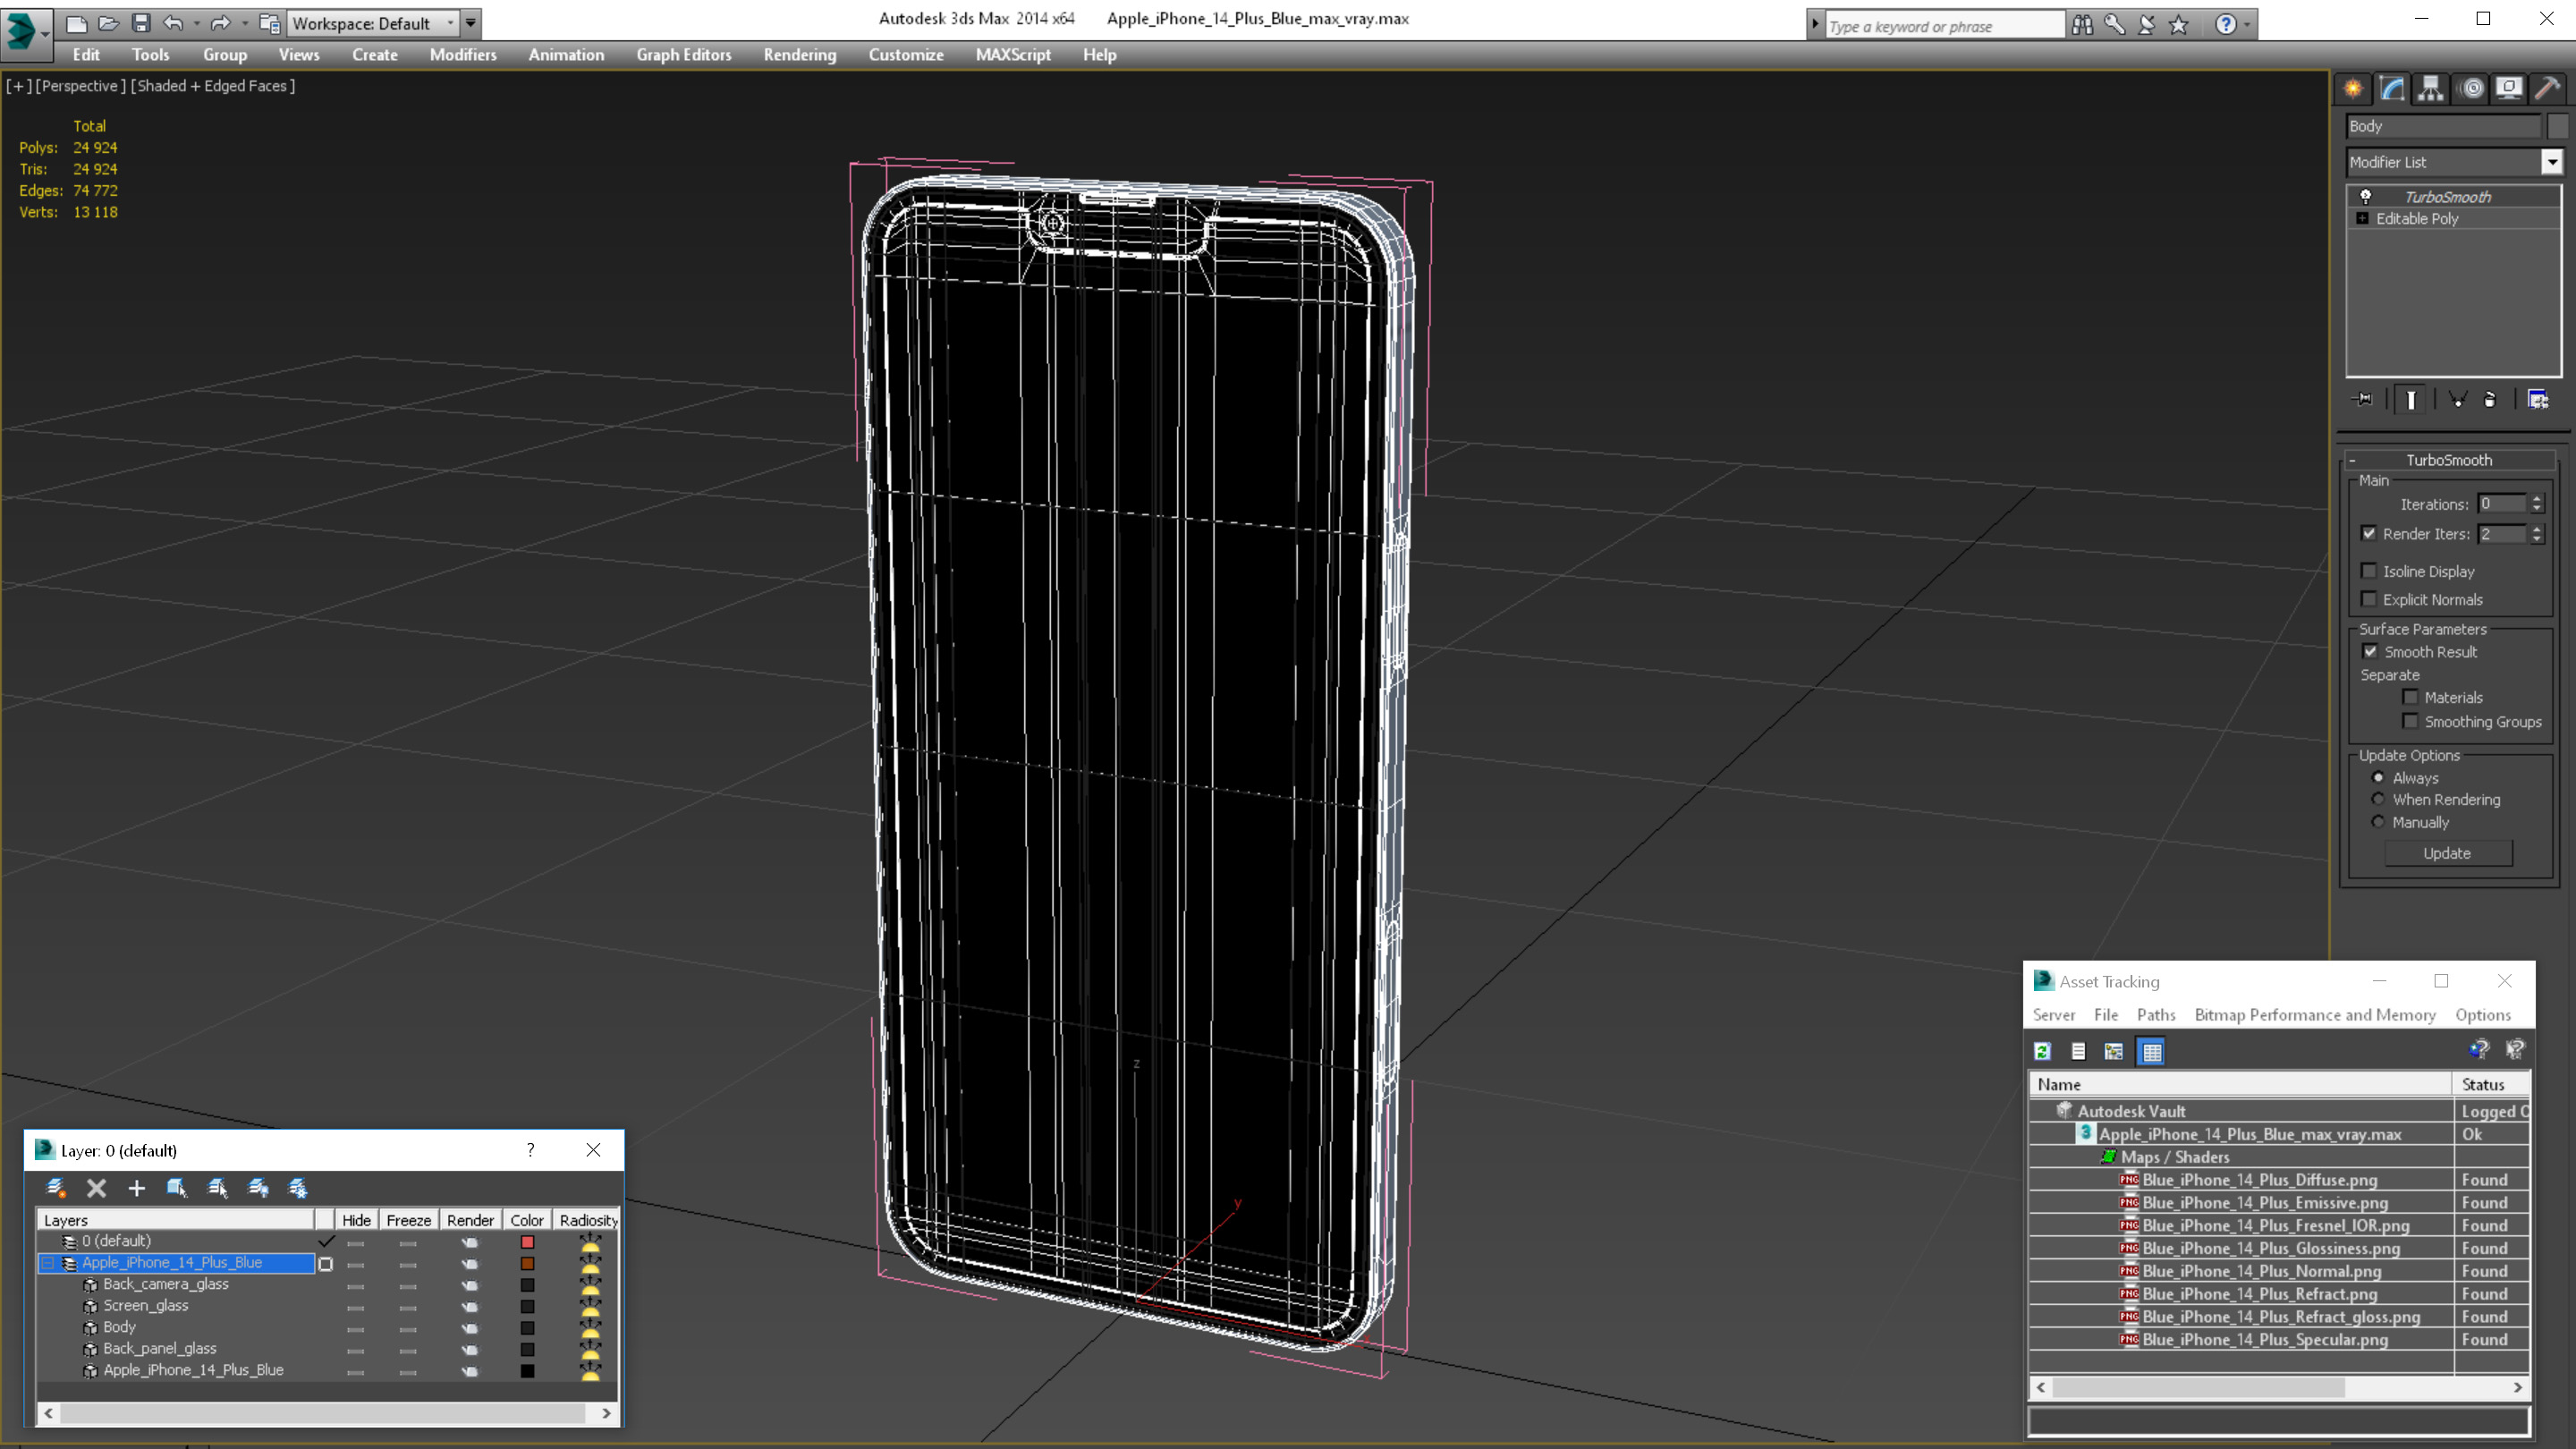Open the Modifier List dropdown
The image size is (2576, 1449).
coord(2553,162)
